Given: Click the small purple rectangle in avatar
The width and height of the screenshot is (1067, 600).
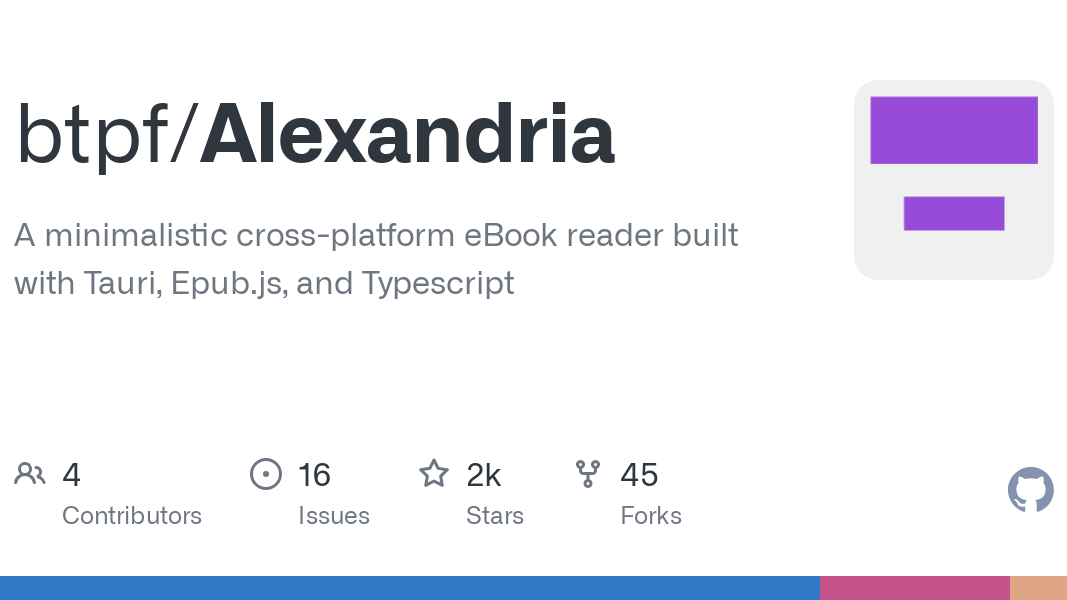Looking at the screenshot, I should pyautogui.click(x=953, y=214).
